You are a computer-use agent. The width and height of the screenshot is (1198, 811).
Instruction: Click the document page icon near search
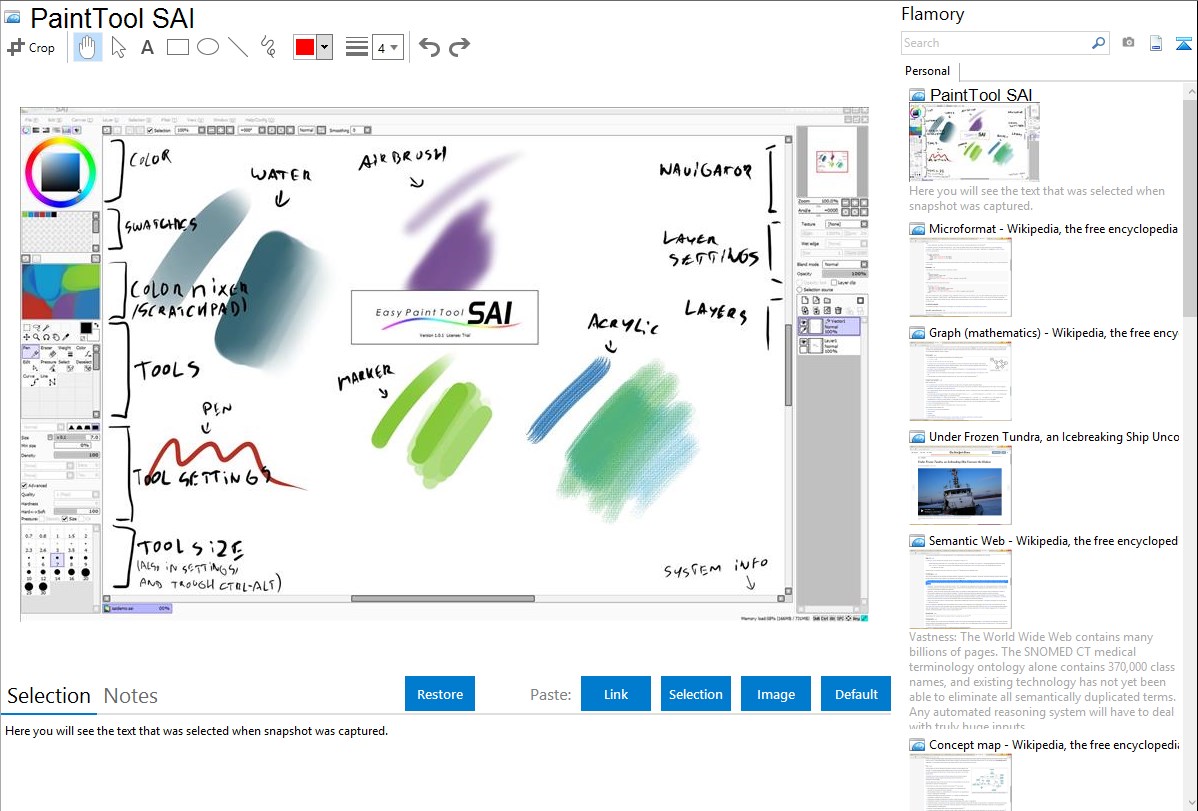pyautogui.click(x=1156, y=43)
